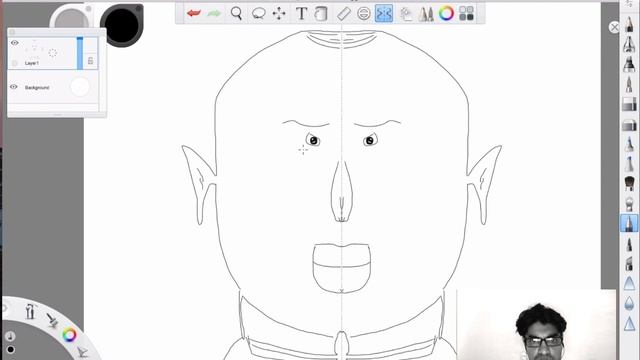Close the layer panel via corner button
Viewport: 640px width, 360px height.
click(12, 32)
